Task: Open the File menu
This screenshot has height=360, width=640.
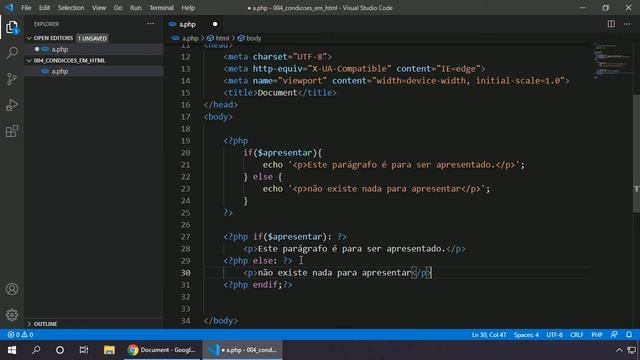Action: pyautogui.click(x=26, y=7)
